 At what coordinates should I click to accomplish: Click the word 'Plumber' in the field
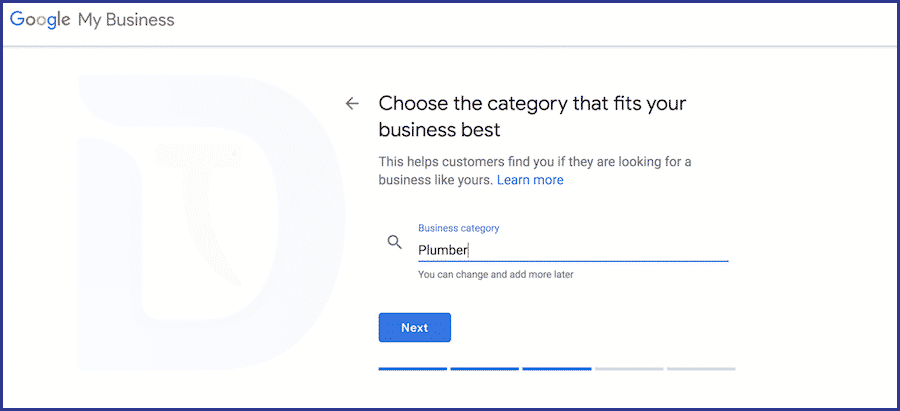(443, 250)
